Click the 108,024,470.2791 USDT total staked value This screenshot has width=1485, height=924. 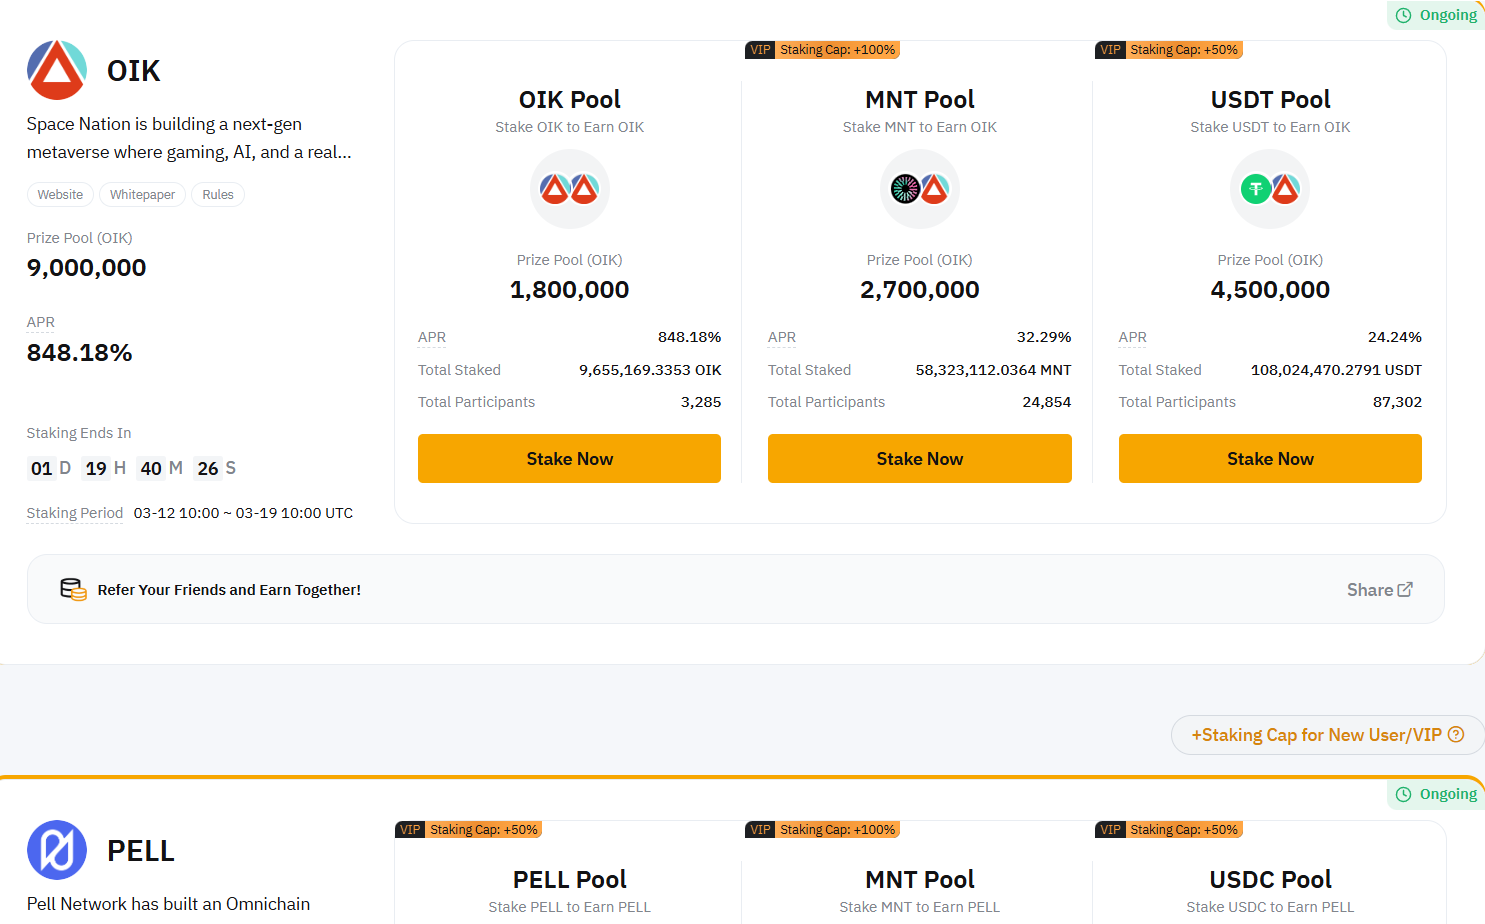(x=1336, y=370)
